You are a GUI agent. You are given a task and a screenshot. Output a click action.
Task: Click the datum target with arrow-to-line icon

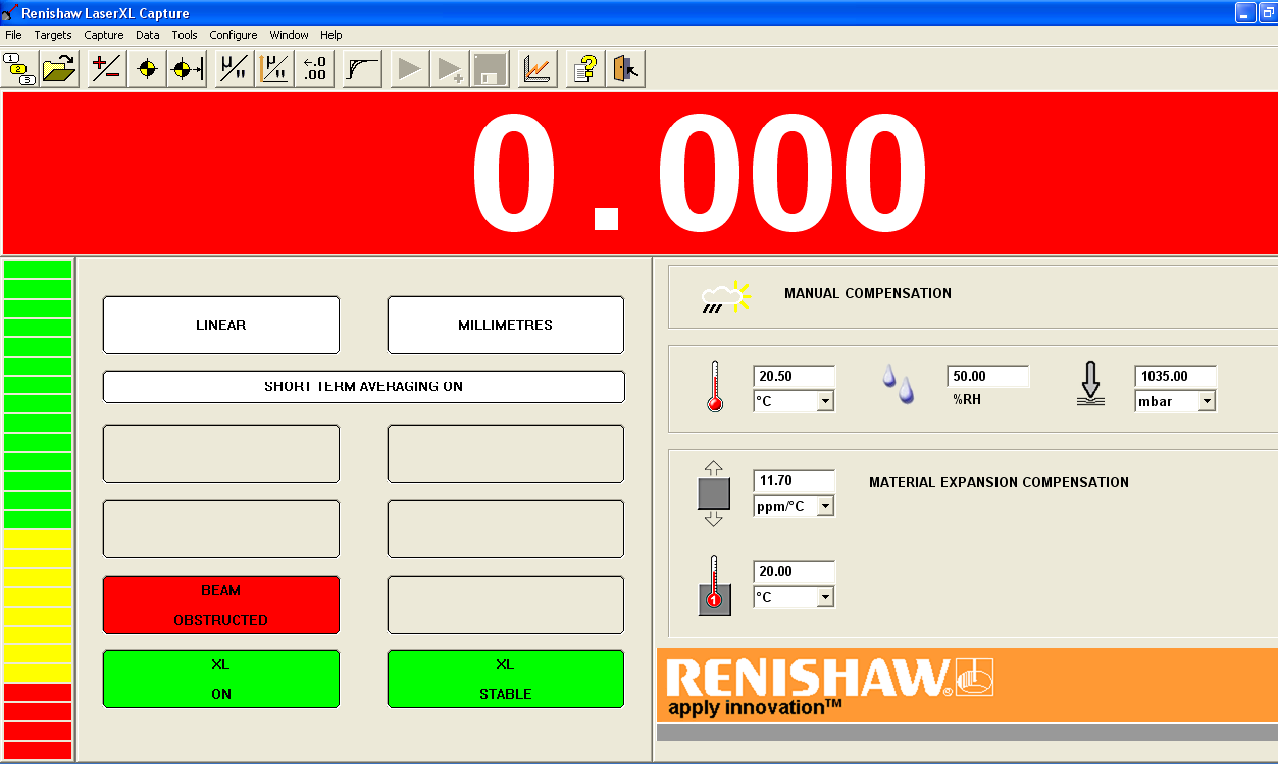point(187,69)
